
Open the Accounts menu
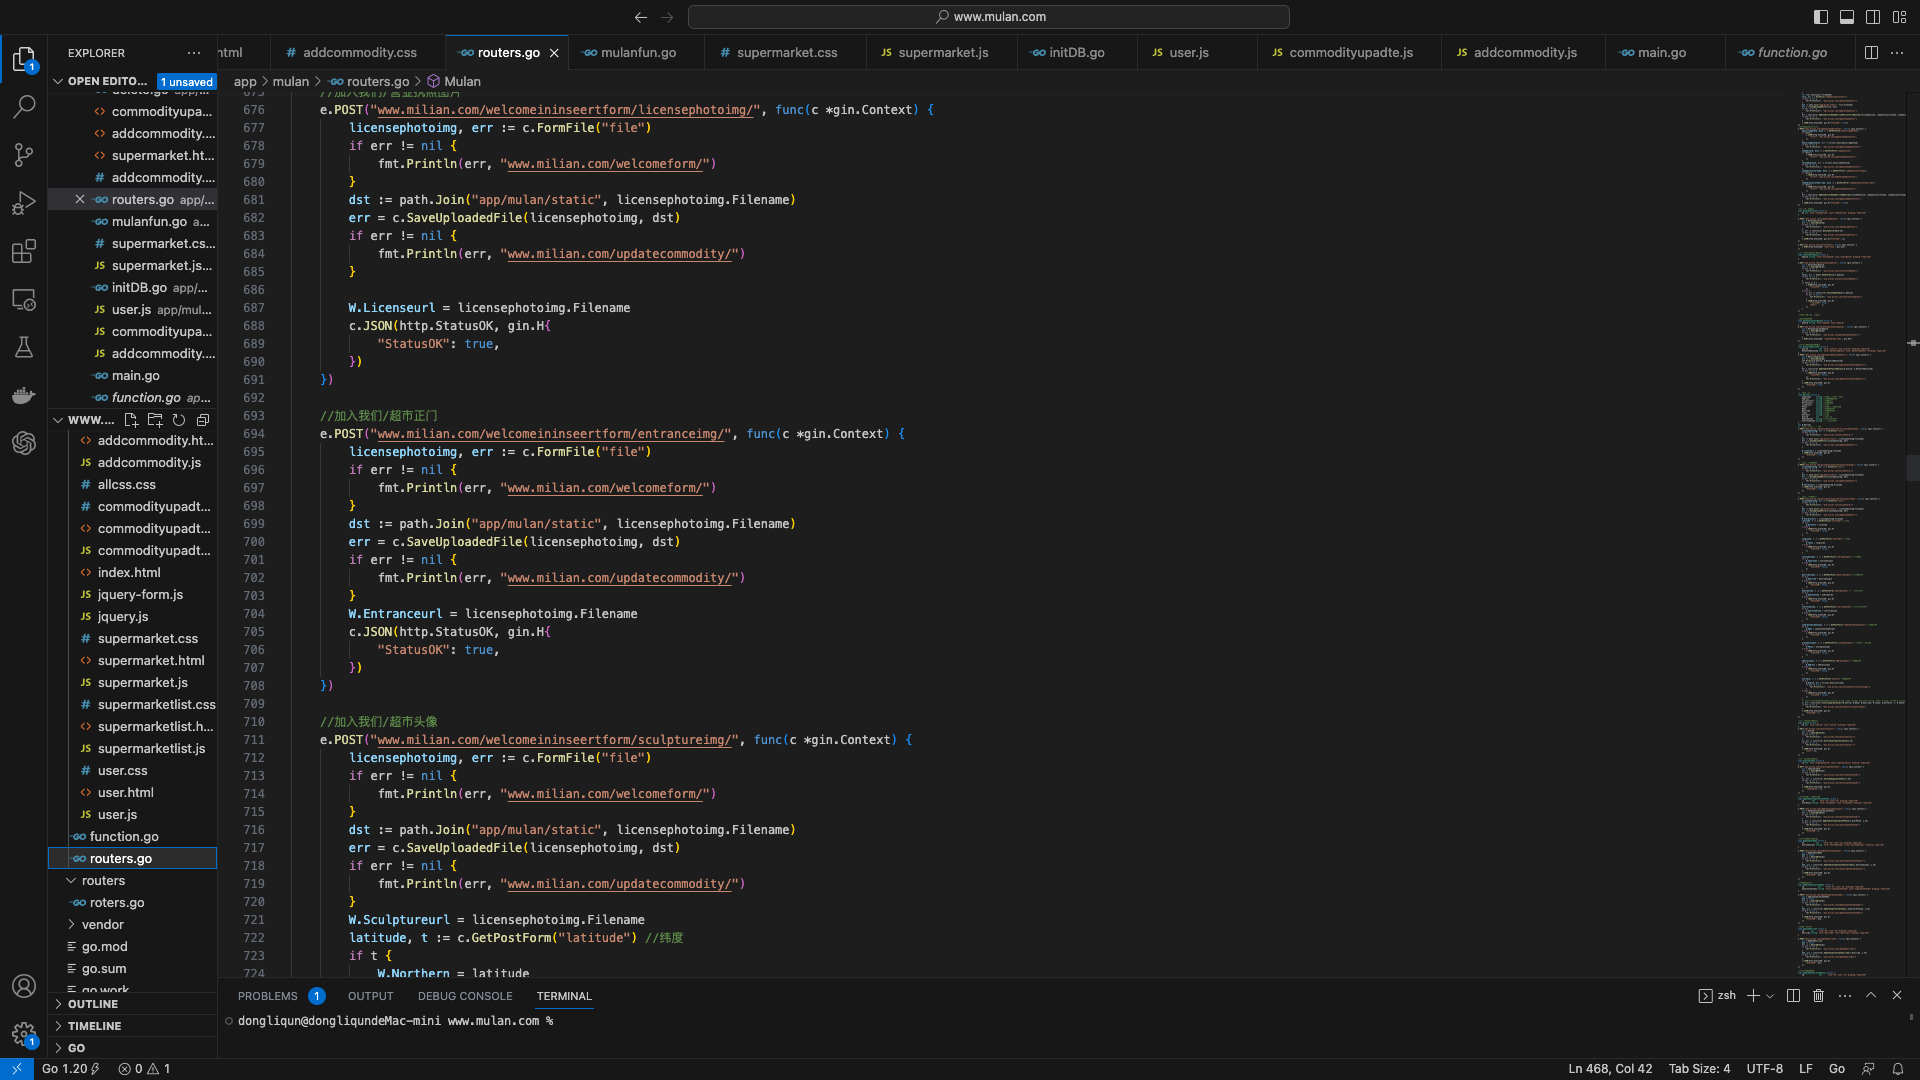[x=24, y=986]
